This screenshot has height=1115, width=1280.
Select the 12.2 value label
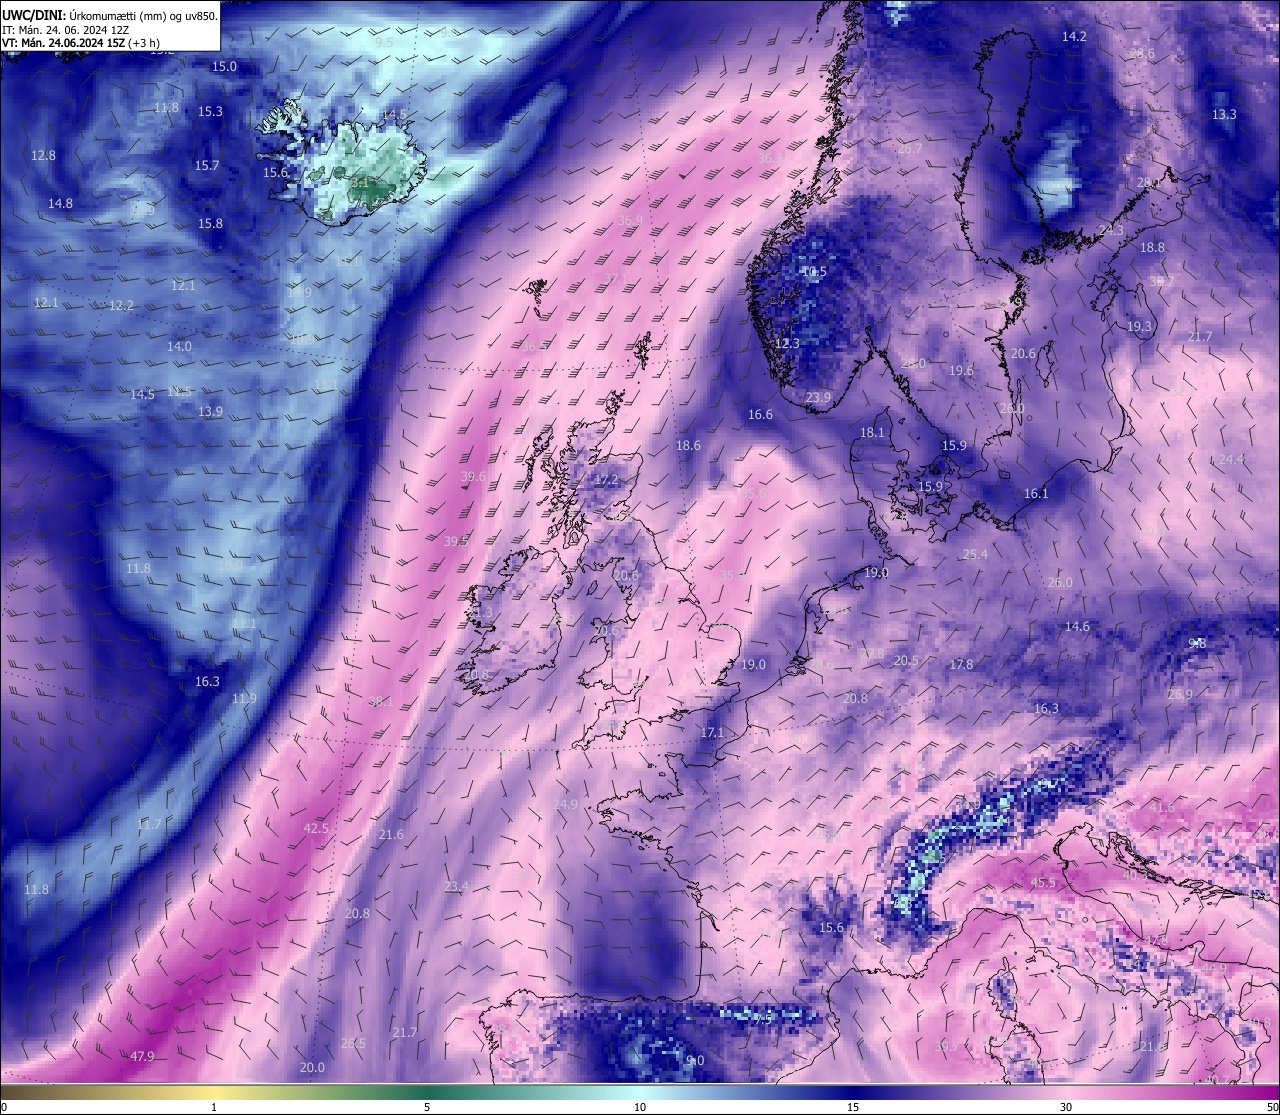121,305
